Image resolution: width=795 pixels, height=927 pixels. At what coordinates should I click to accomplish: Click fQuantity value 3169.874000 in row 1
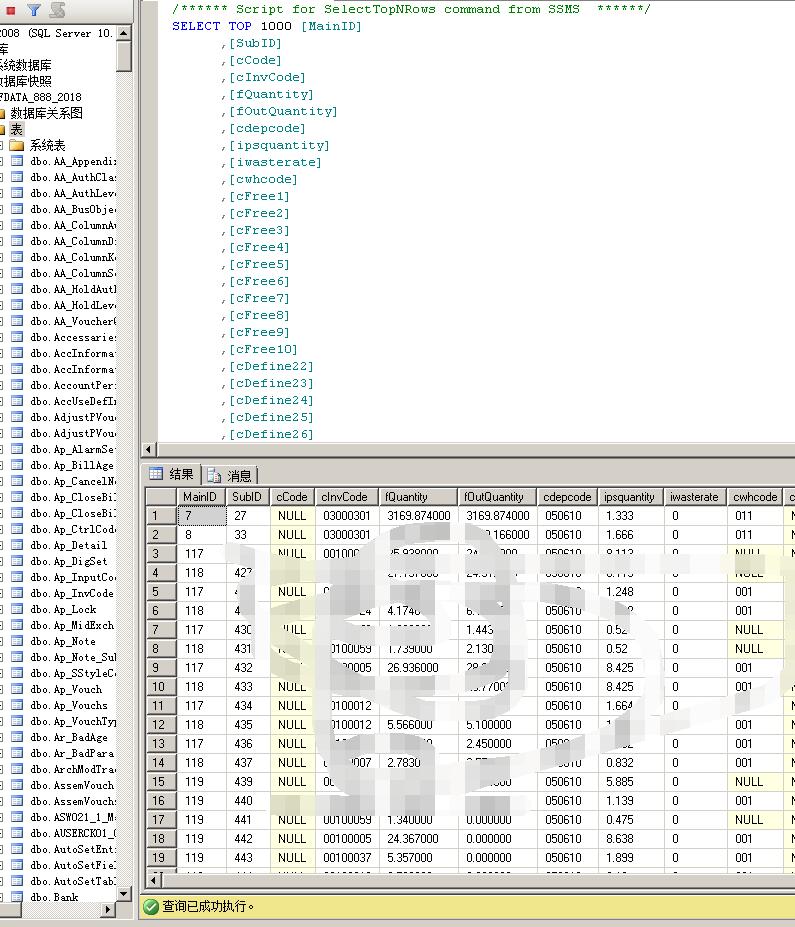point(418,516)
